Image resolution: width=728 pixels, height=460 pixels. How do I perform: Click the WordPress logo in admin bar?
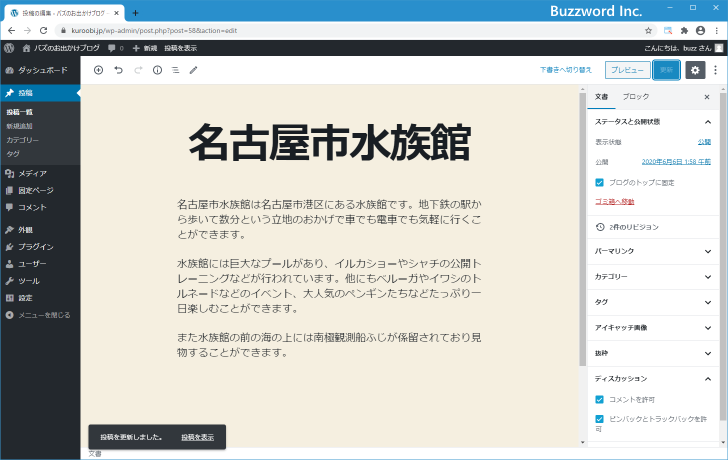click(x=9, y=48)
